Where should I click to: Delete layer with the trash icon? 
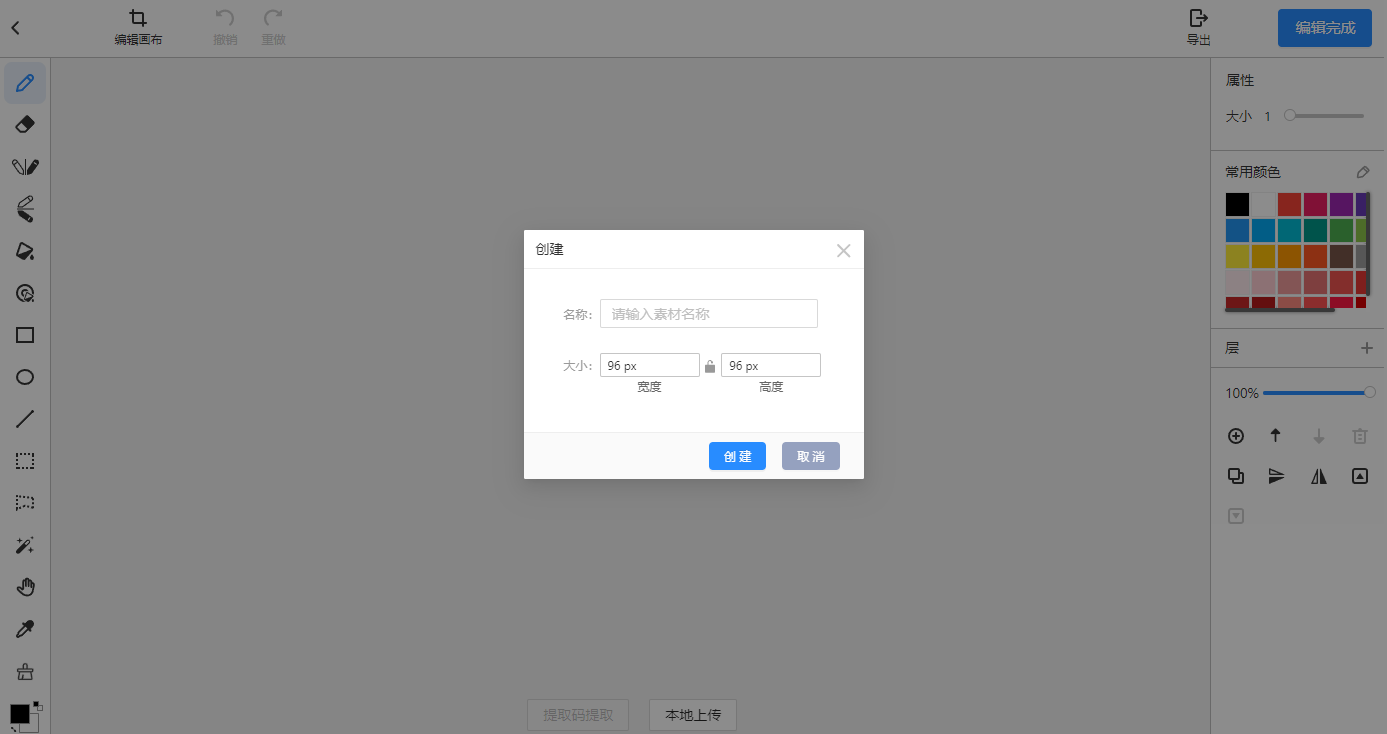click(x=1360, y=436)
